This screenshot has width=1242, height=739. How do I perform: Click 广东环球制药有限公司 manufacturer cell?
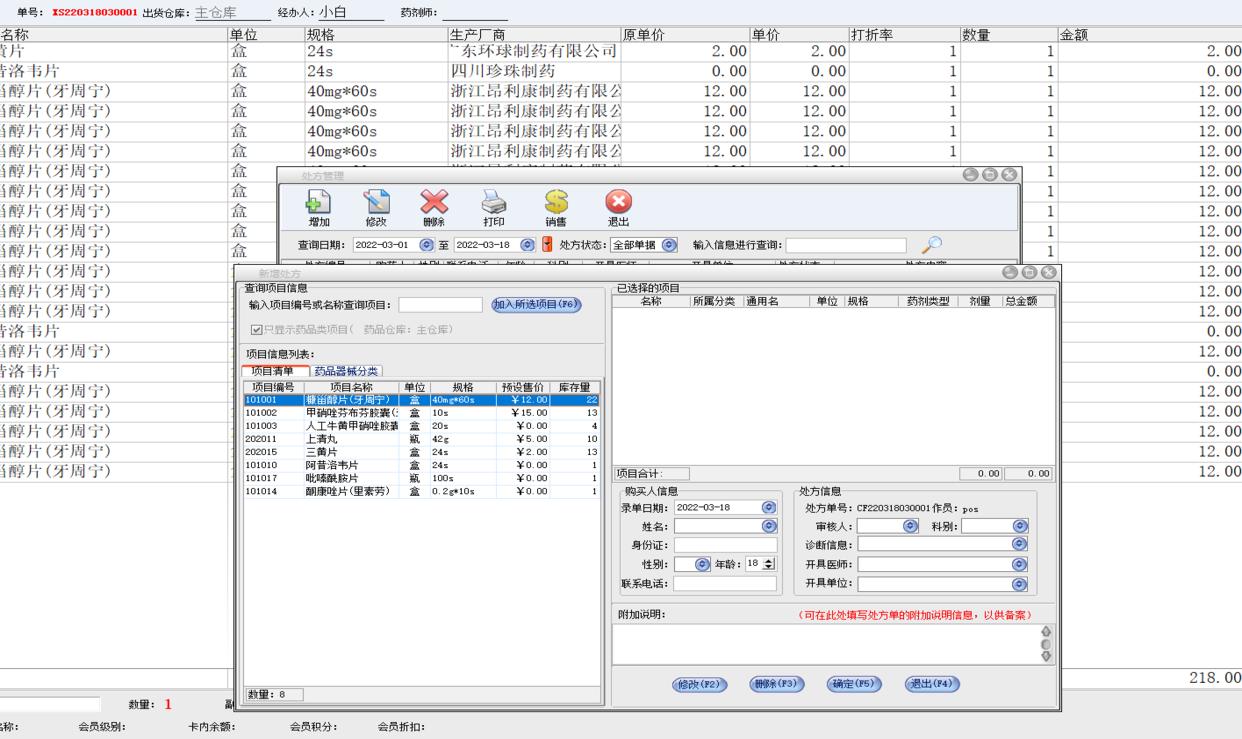point(534,51)
